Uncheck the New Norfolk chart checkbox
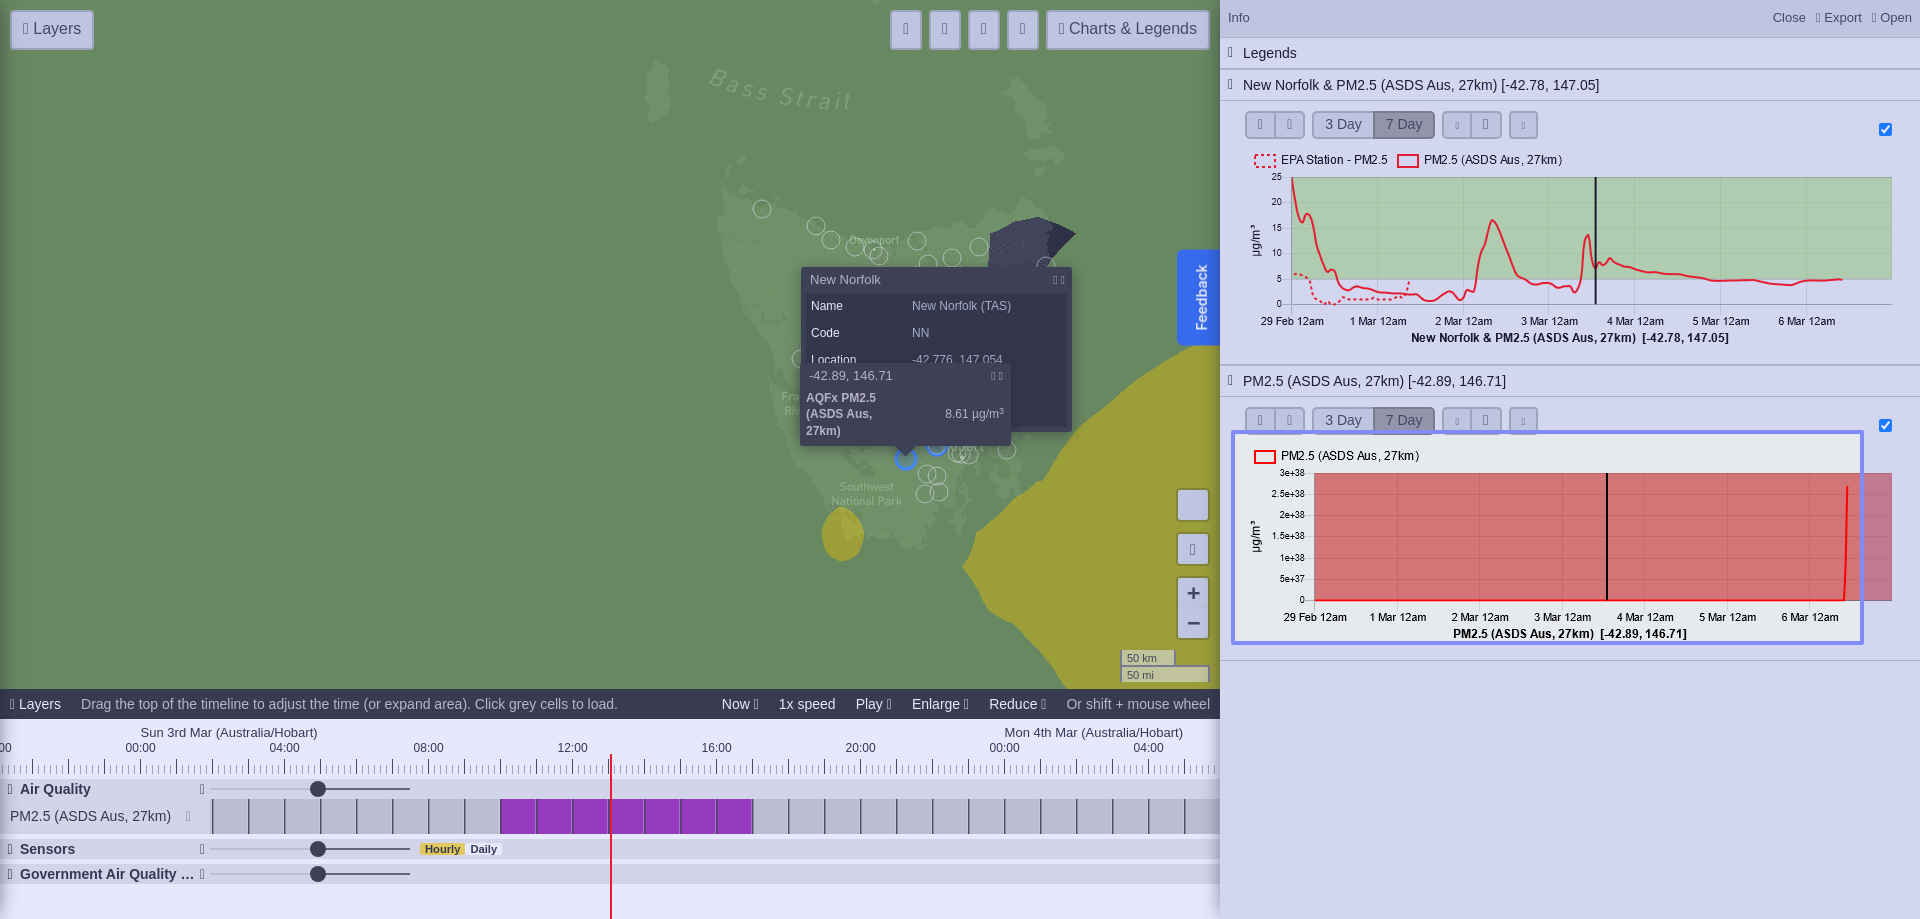 coord(1885,129)
